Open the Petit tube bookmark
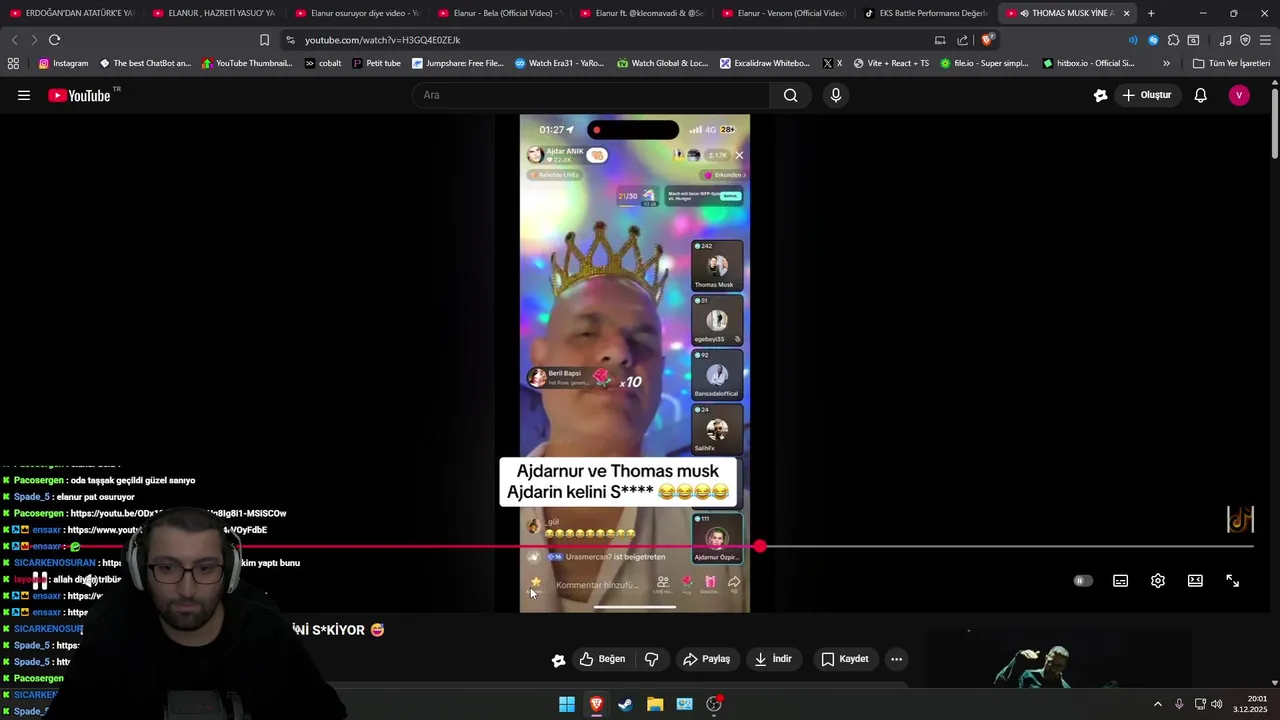 [x=376, y=63]
